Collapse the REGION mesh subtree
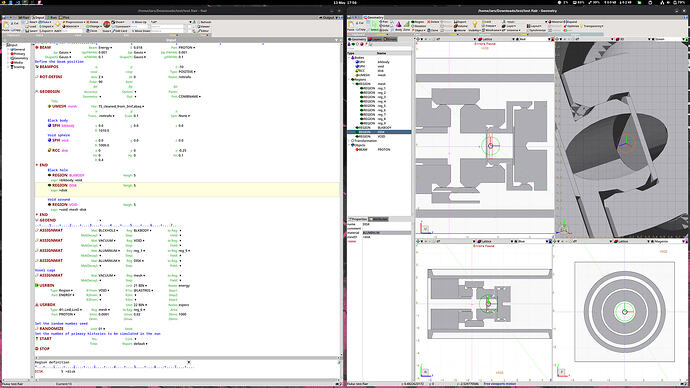690x388 pixels. click(x=354, y=84)
